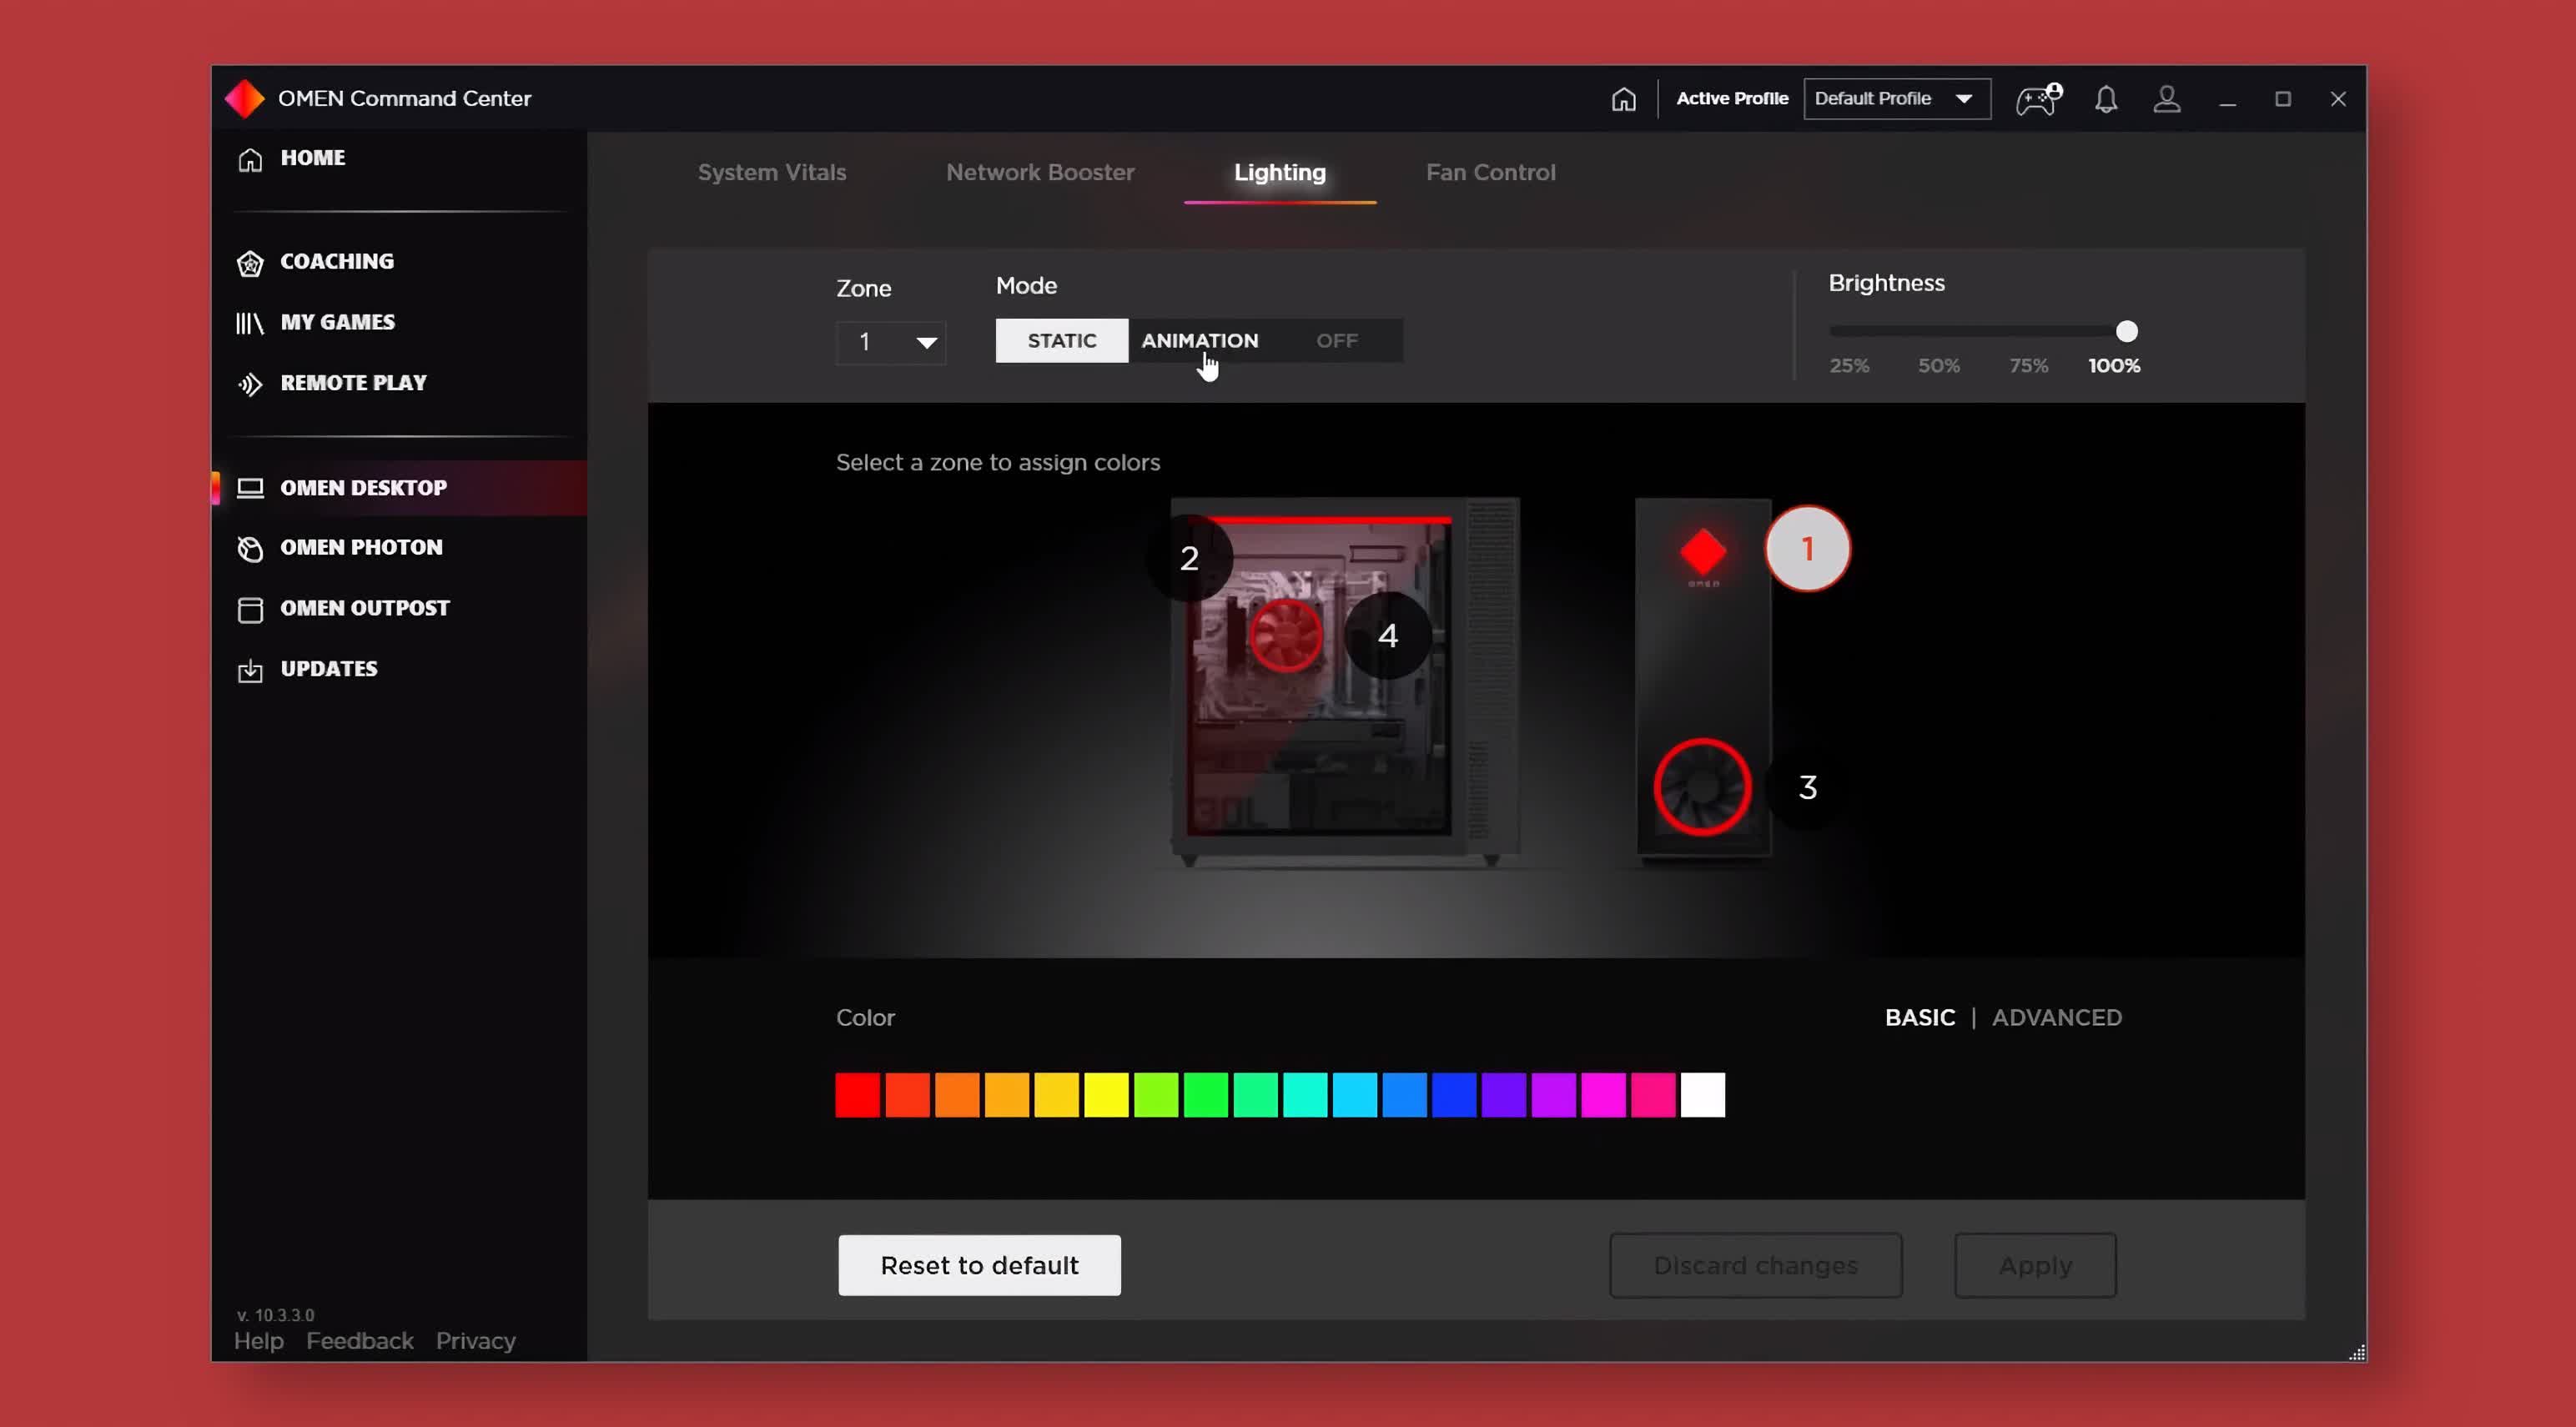2576x1427 pixels.
Task: Click the front OMEN diamond logo light
Action: [x=1703, y=551]
